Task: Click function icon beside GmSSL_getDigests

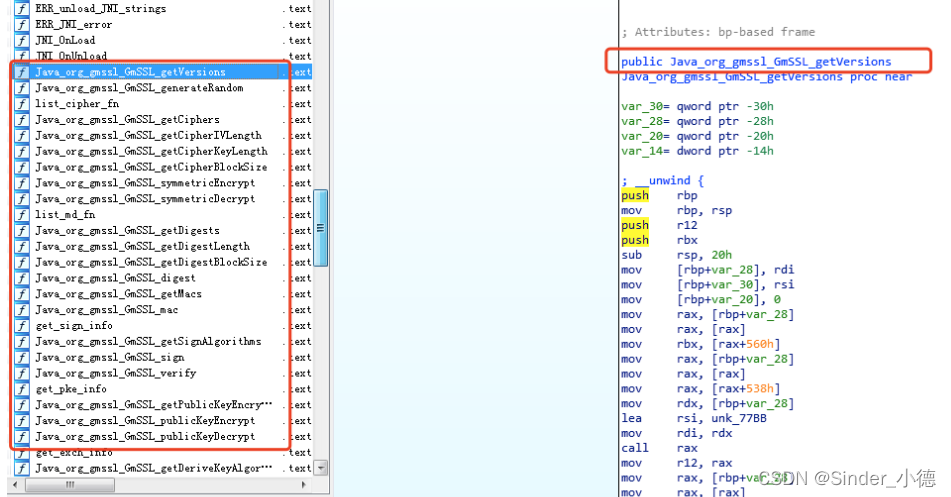Action: (x=22, y=231)
